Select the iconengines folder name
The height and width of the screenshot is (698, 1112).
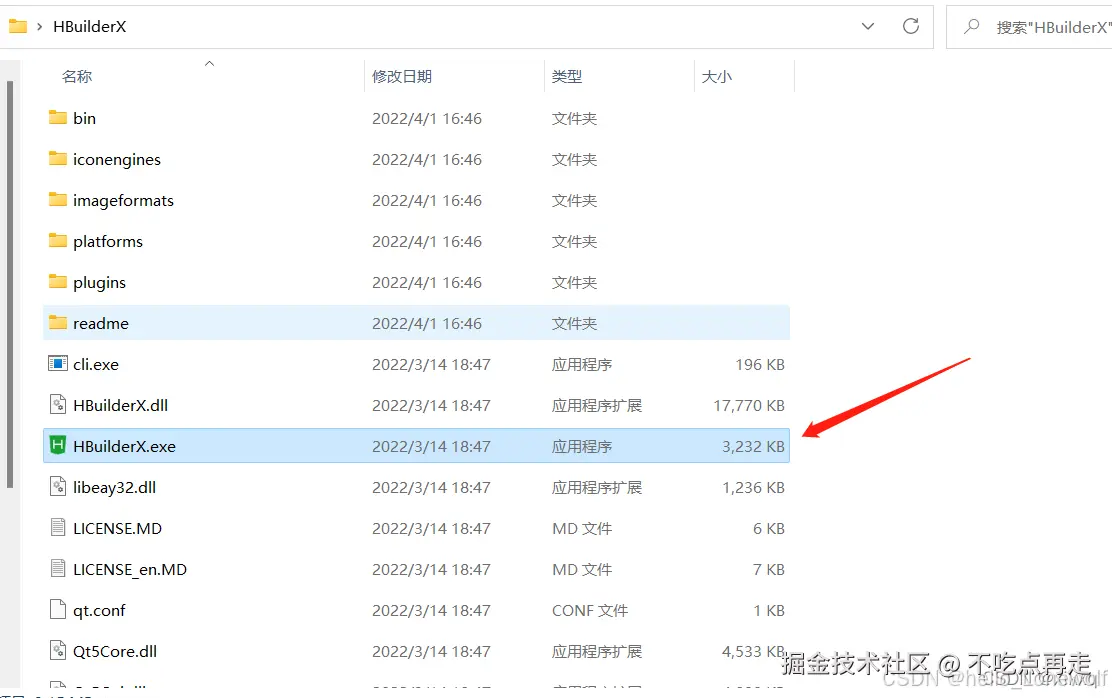tap(117, 160)
